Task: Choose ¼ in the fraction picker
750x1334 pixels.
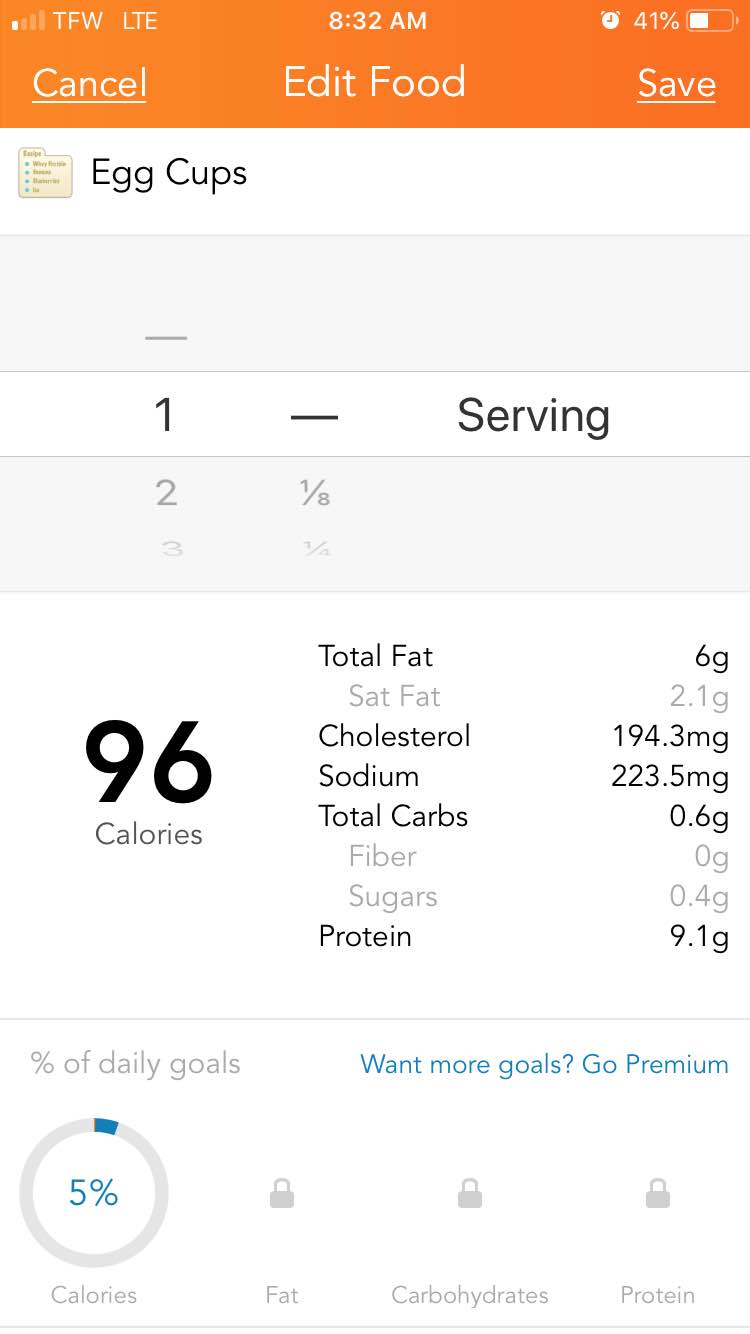Action: coord(317,548)
